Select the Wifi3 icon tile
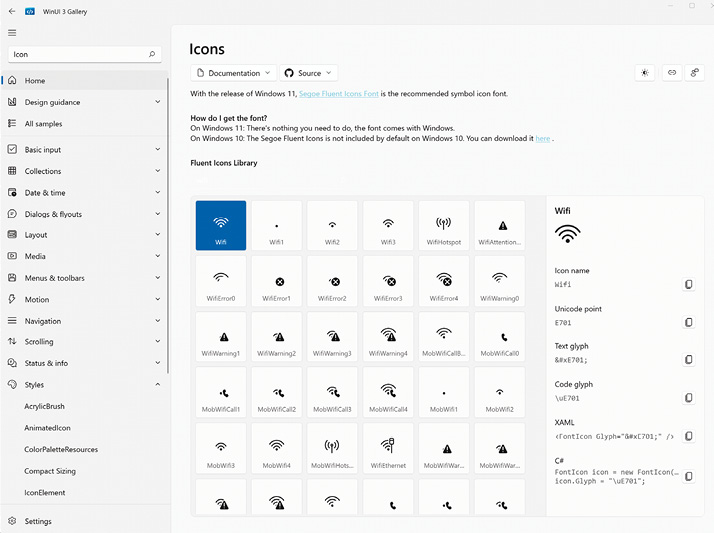714x533 pixels. pyautogui.click(x=388, y=225)
